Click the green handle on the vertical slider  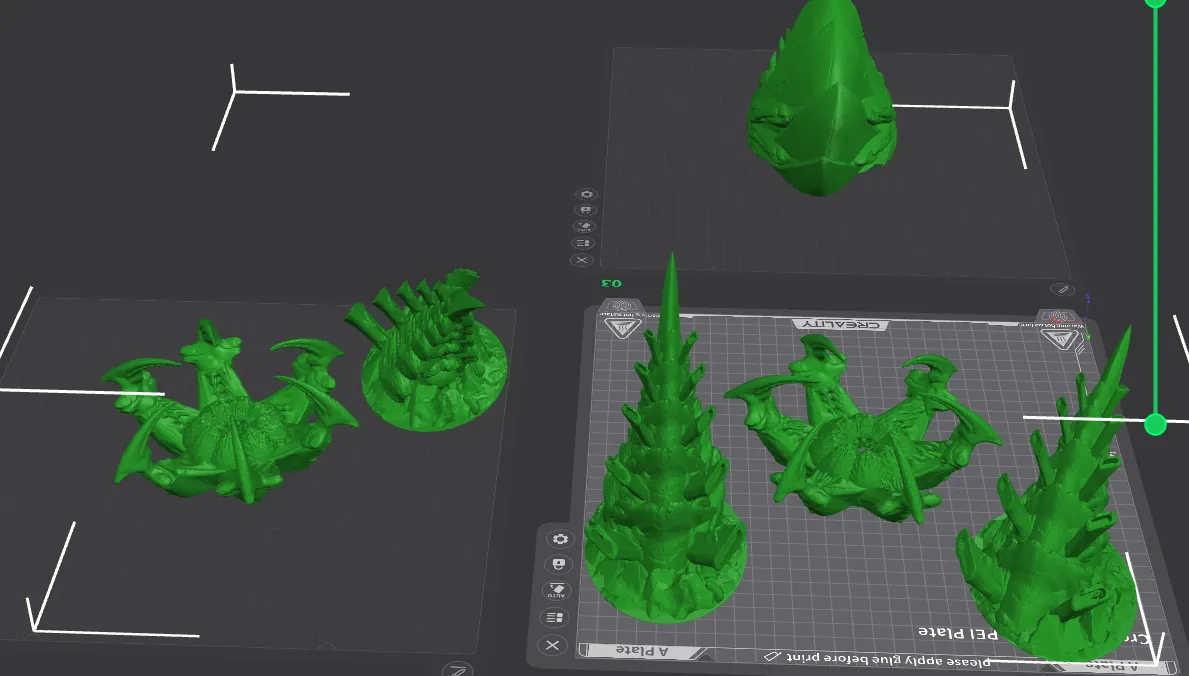(1155, 424)
